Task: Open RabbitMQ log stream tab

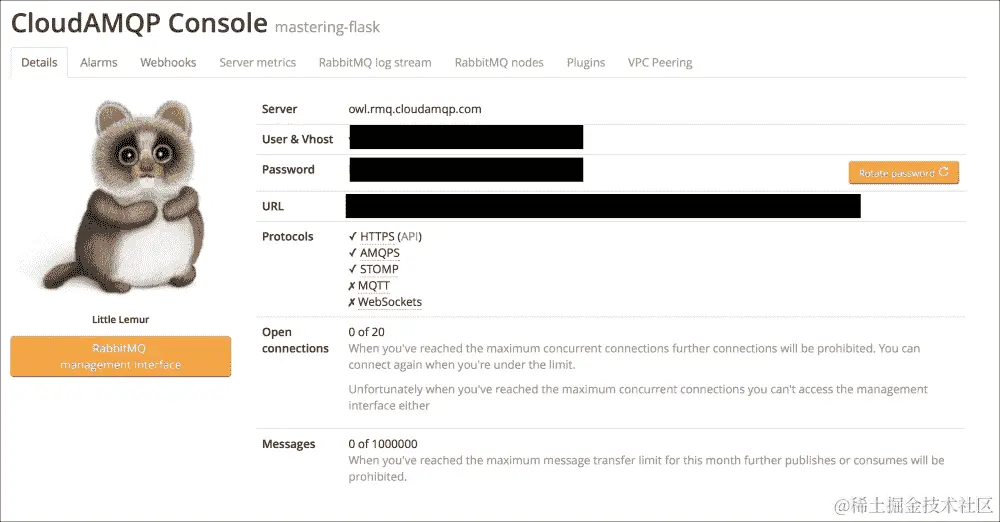Action: click(x=375, y=63)
